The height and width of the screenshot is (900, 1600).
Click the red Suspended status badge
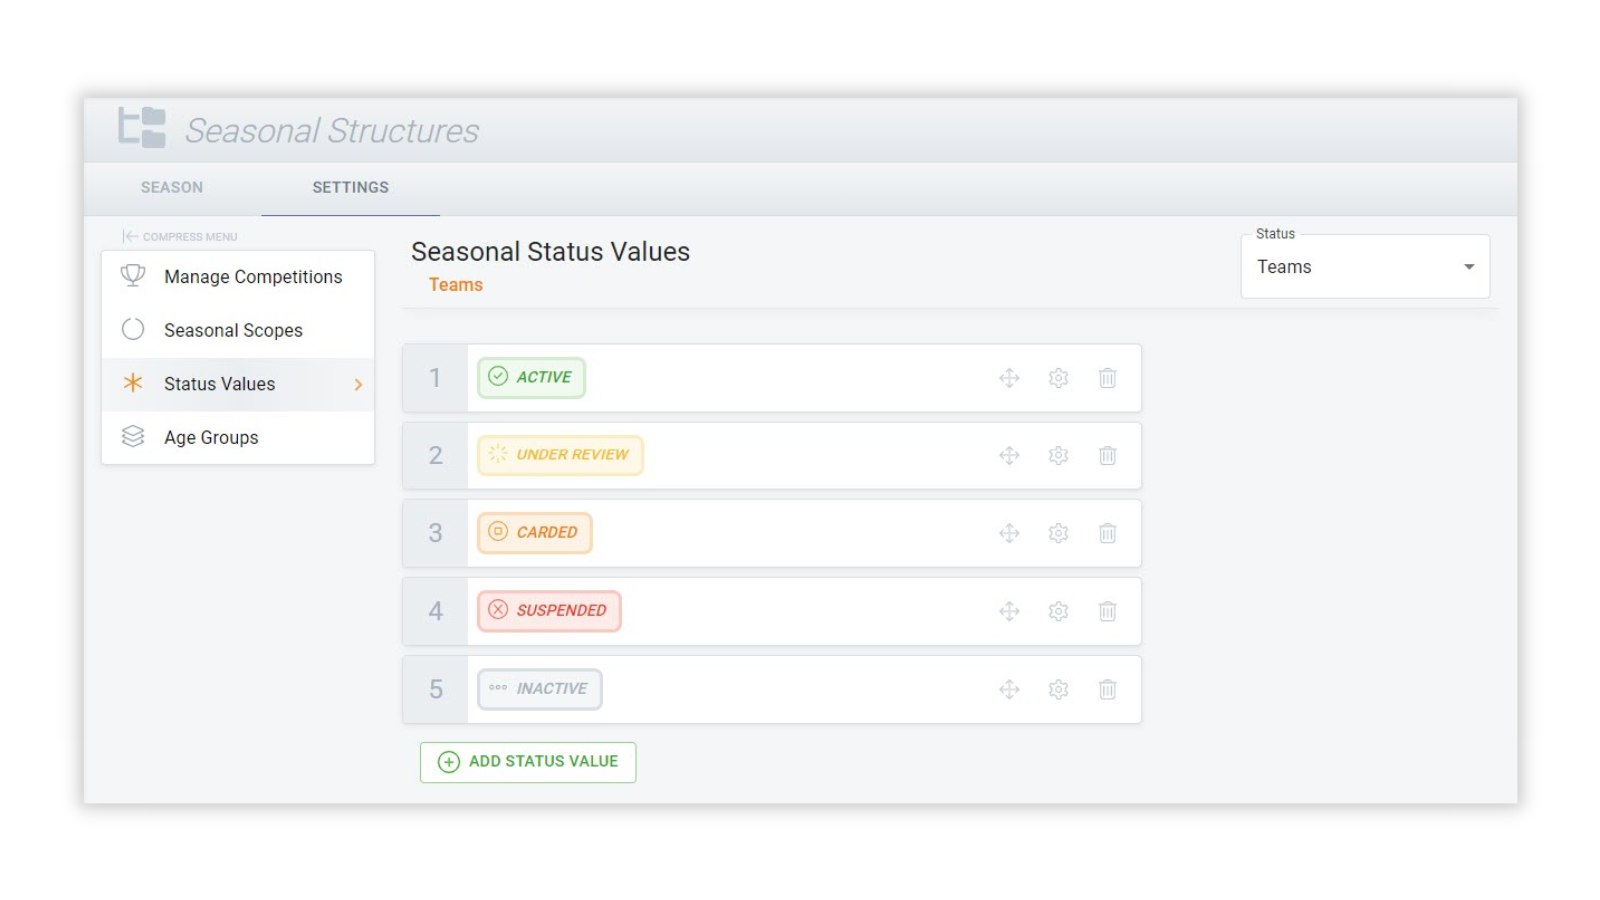[549, 611]
